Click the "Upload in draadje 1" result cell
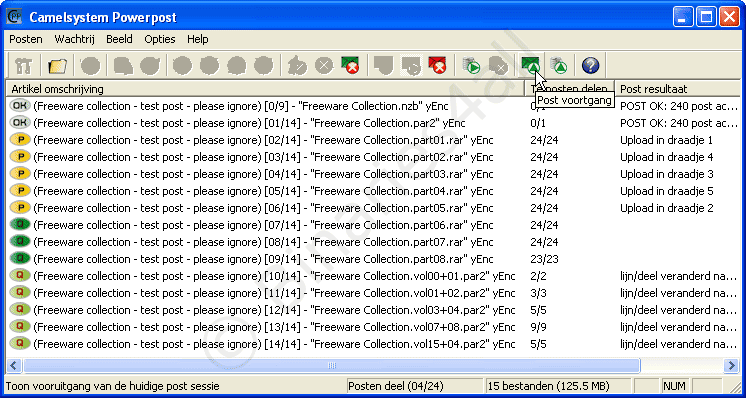 coord(667,140)
